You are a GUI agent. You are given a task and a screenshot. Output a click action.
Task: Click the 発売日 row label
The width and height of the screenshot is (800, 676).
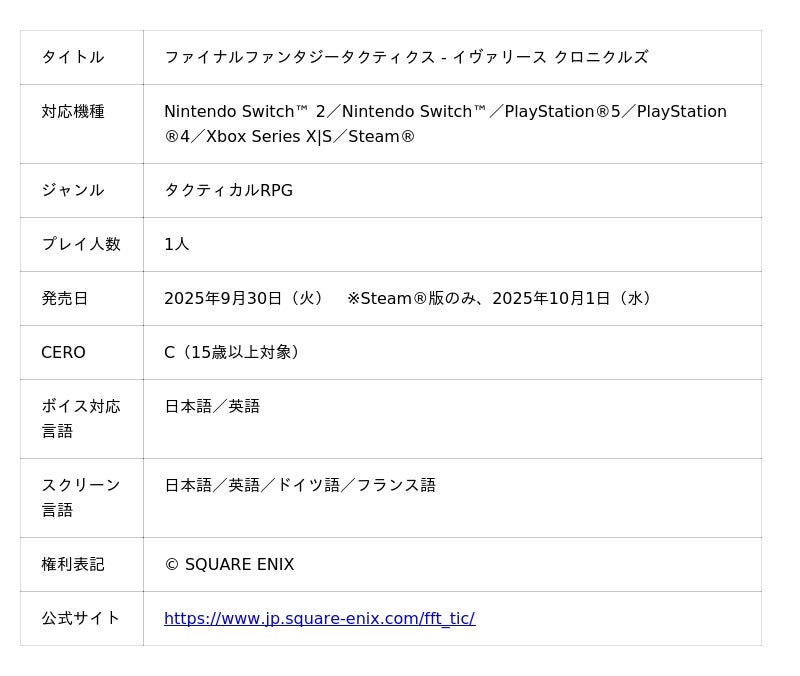pyautogui.click(x=64, y=298)
